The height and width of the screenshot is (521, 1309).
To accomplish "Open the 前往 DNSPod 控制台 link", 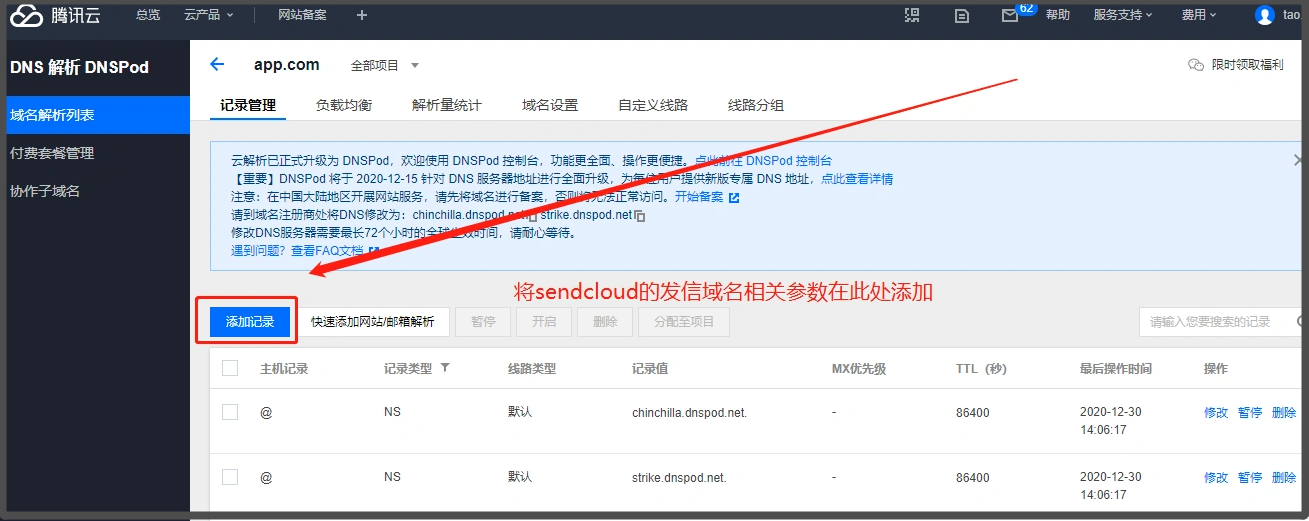I will pyautogui.click(x=763, y=160).
